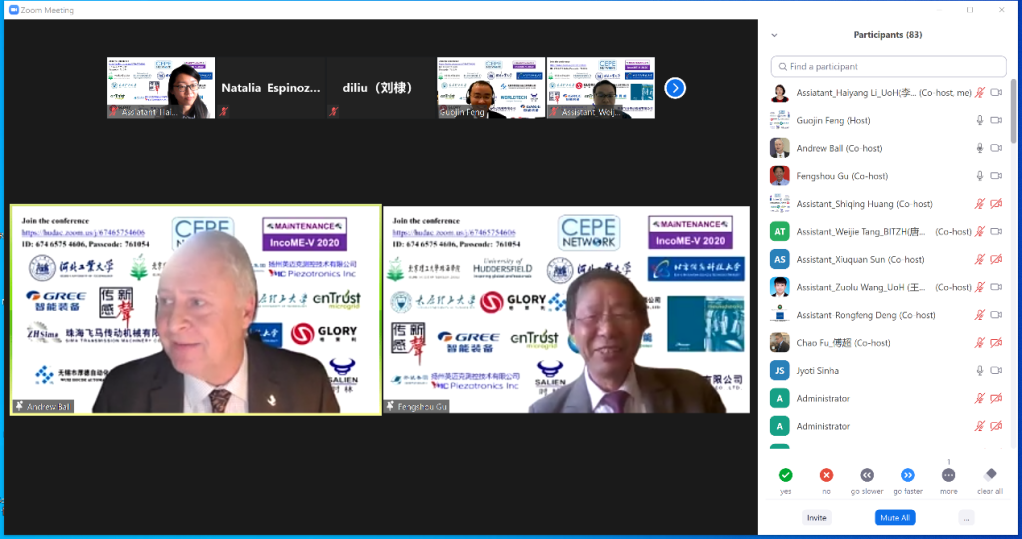The width and height of the screenshot is (1022, 539).
Task: Collapse the Participants panel with the chevron
Action: coord(774,35)
